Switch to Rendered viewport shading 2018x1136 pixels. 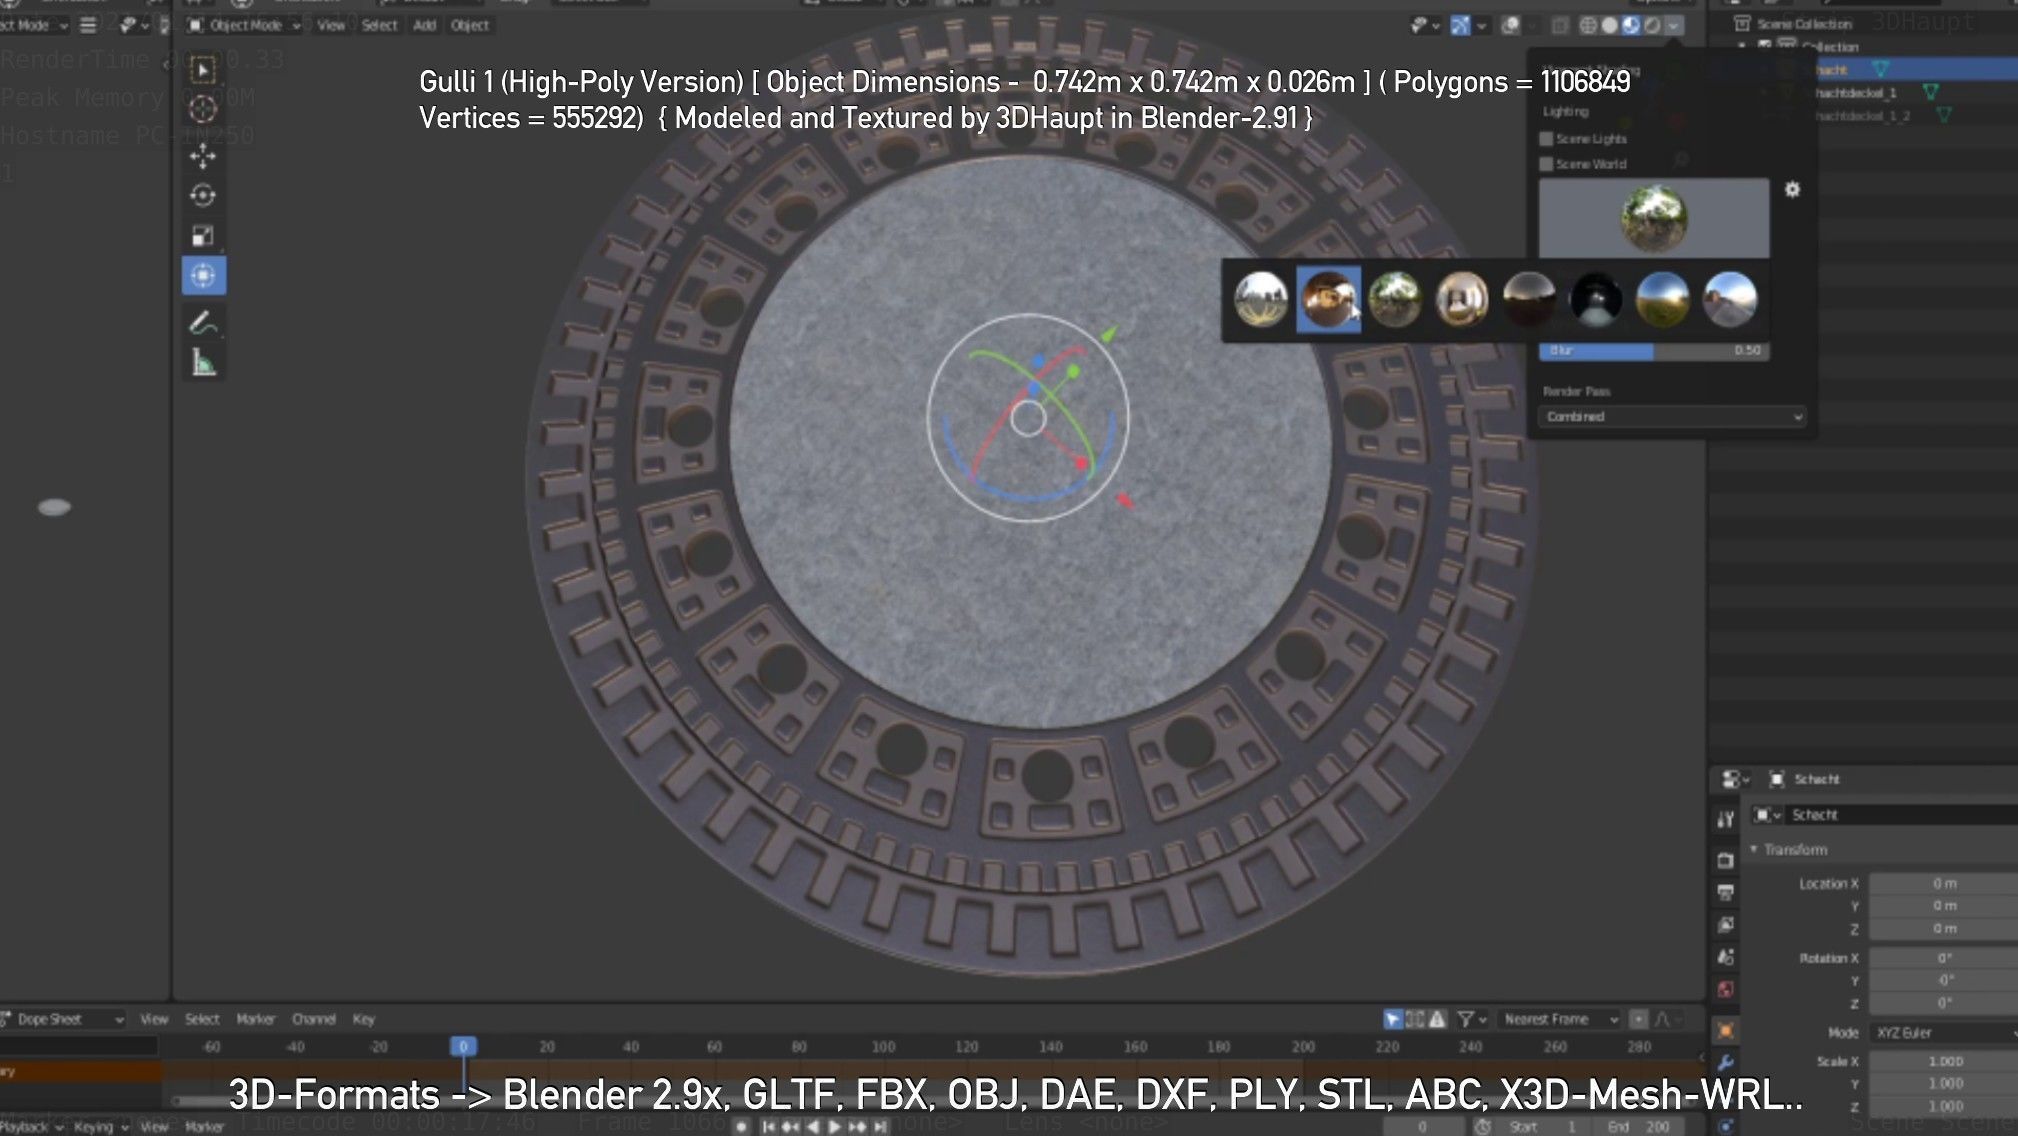1652,25
